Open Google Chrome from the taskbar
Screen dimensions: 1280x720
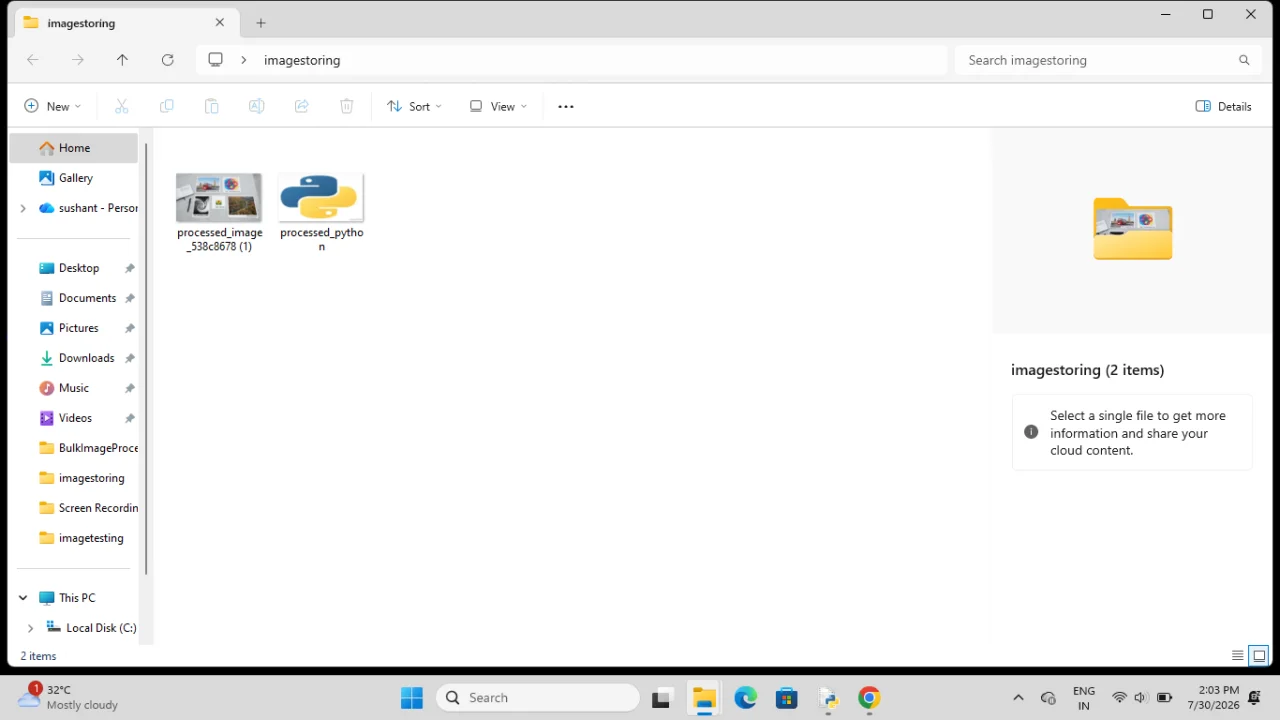click(x=869, y=698)
